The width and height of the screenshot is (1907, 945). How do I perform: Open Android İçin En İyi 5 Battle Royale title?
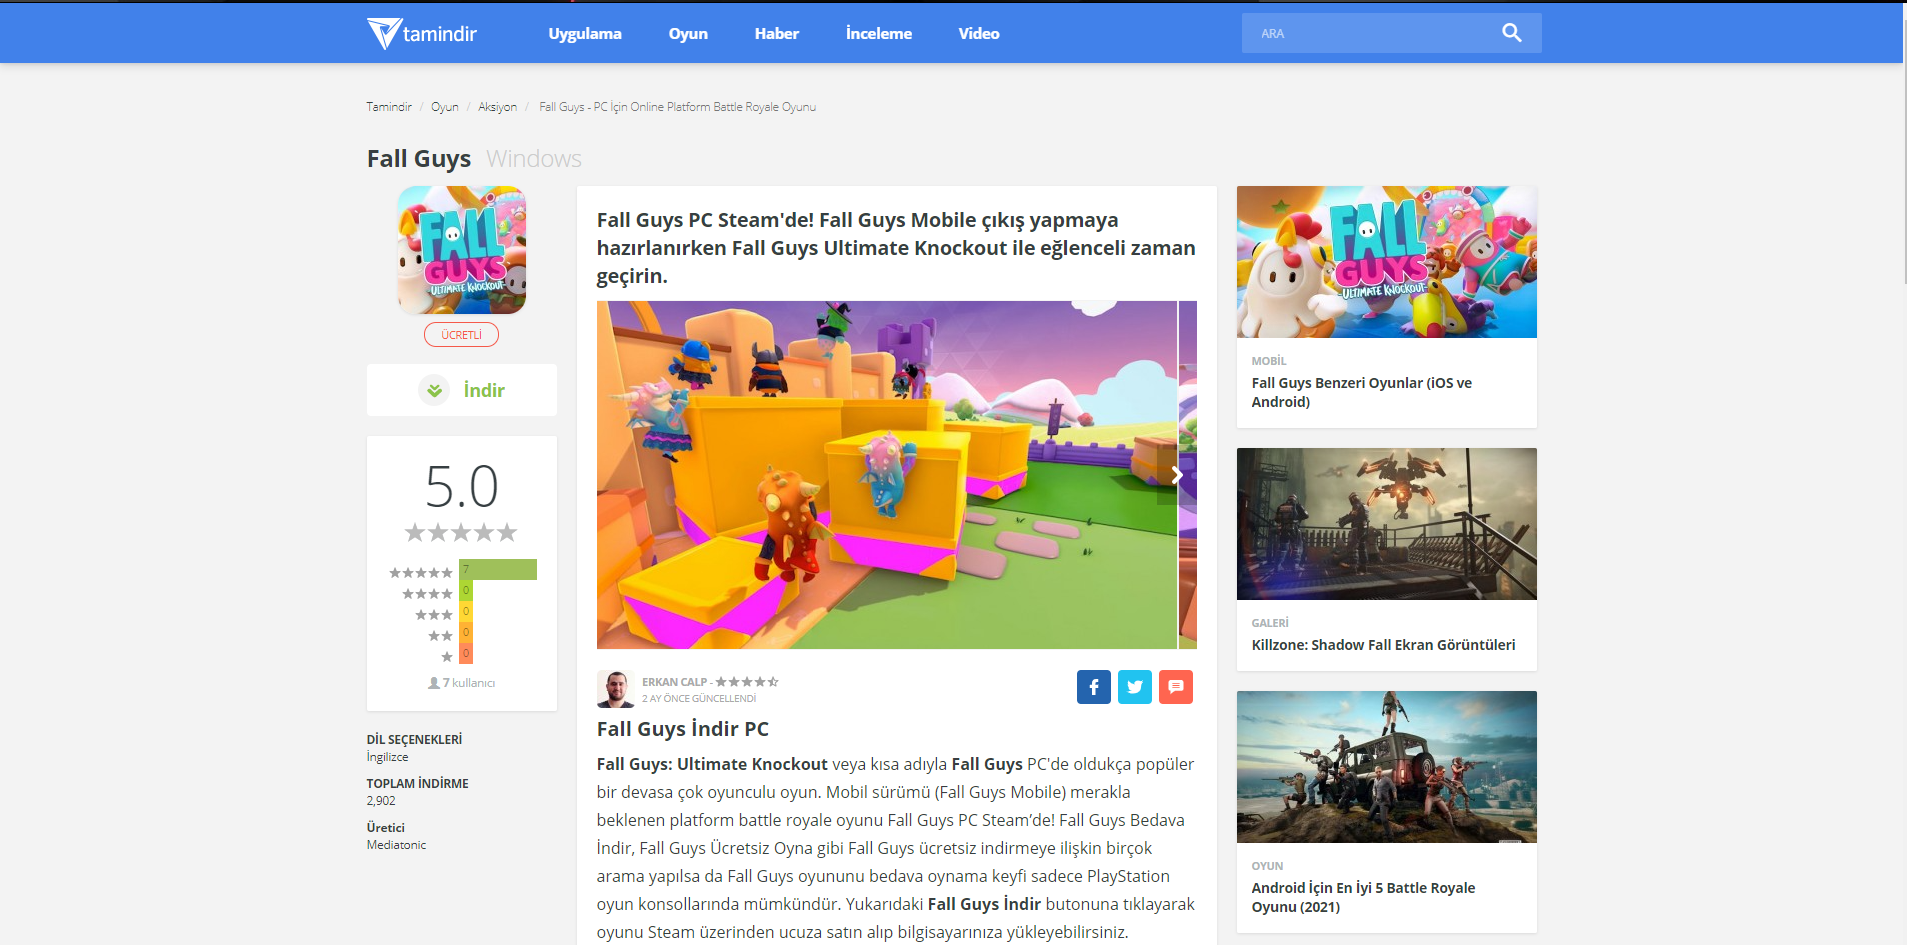click(1364, 897)
